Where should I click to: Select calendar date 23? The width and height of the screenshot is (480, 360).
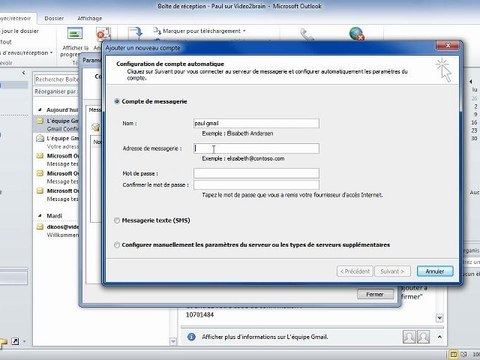pos(474,130)
